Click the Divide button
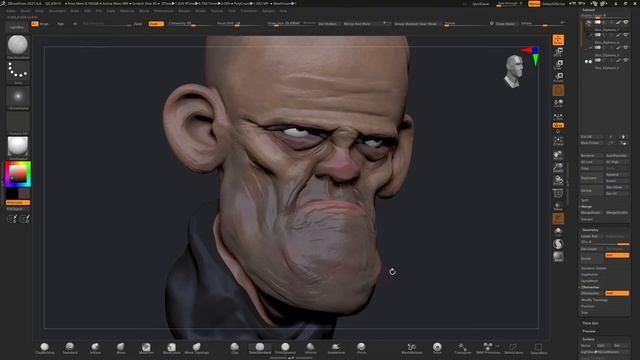This screenshot has height=360, width=640. coord(591,258)
